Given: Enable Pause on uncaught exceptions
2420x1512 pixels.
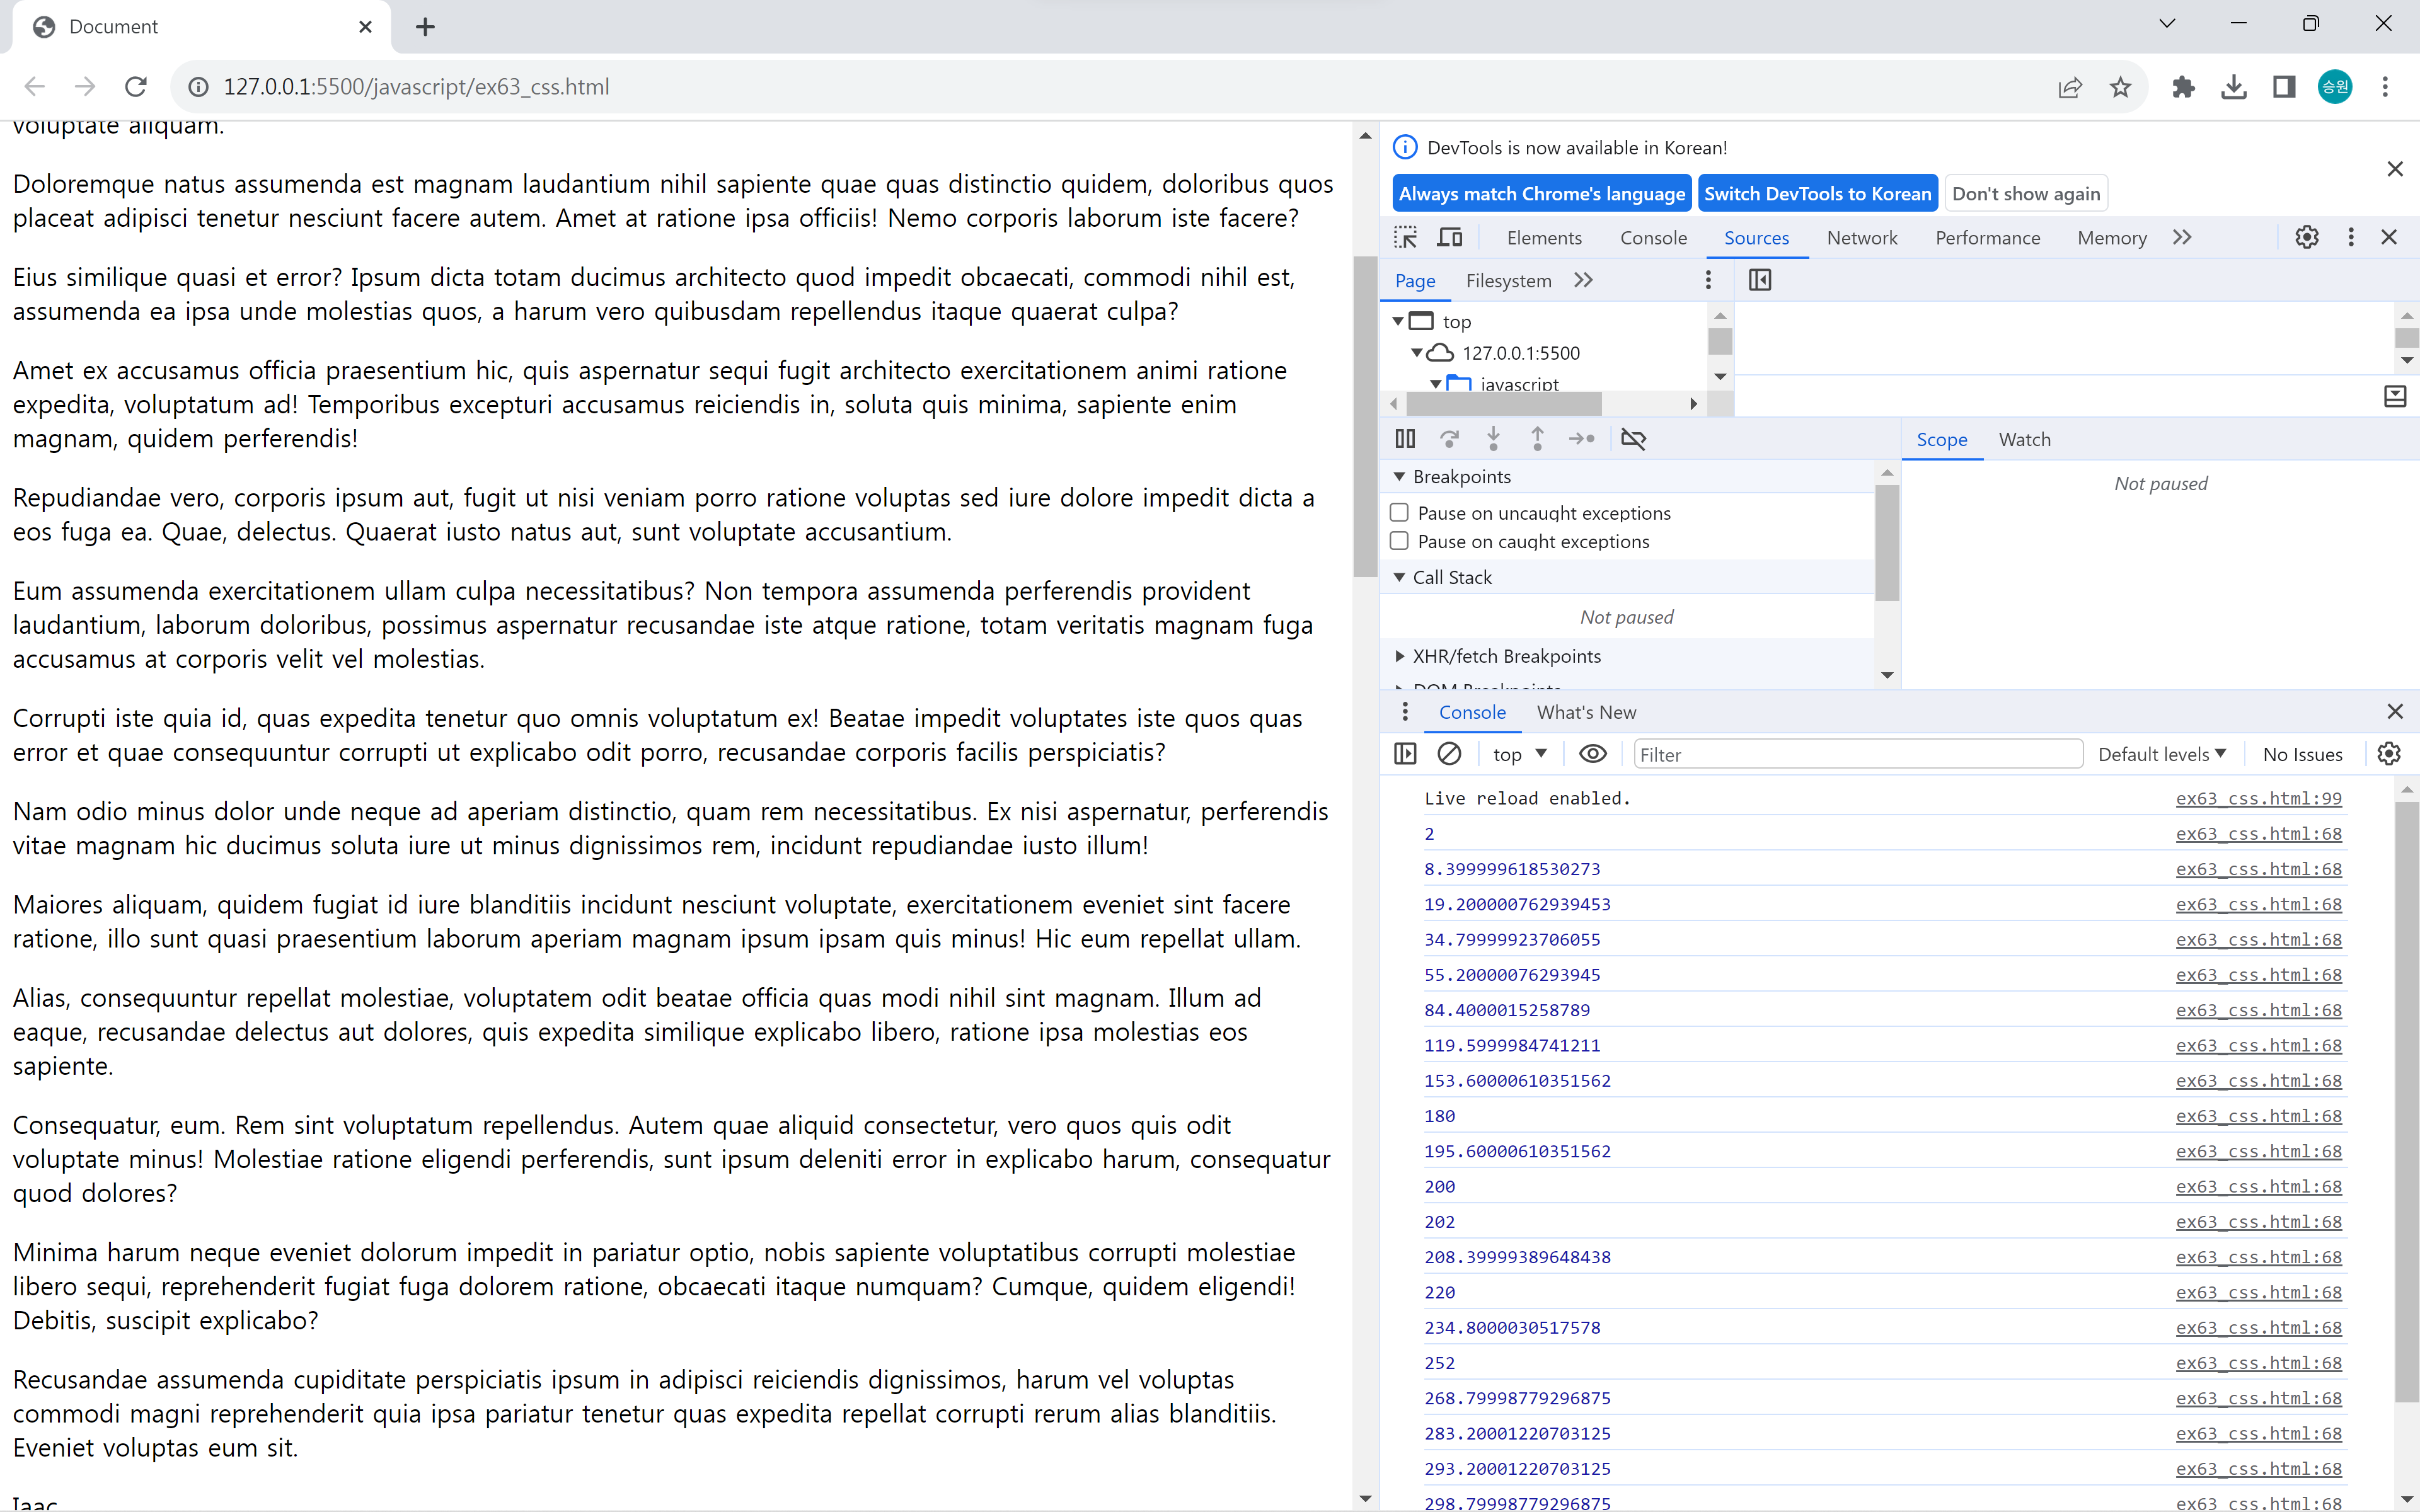Looking at the screenshot, I should (x=1400, y=513).
